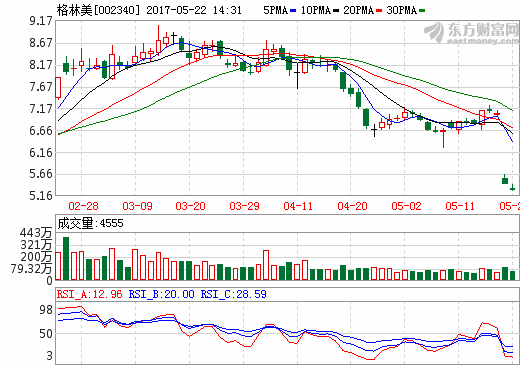Click the 50 RSI axis label

coord(46,334)
